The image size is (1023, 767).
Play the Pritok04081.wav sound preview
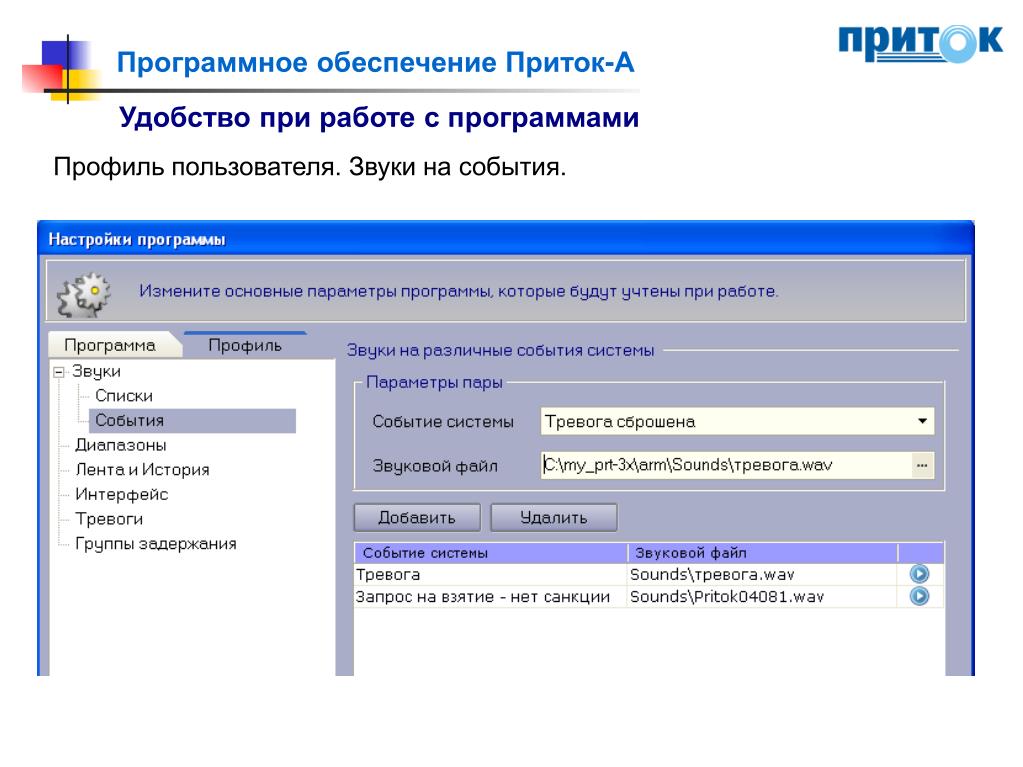(919, 596)
